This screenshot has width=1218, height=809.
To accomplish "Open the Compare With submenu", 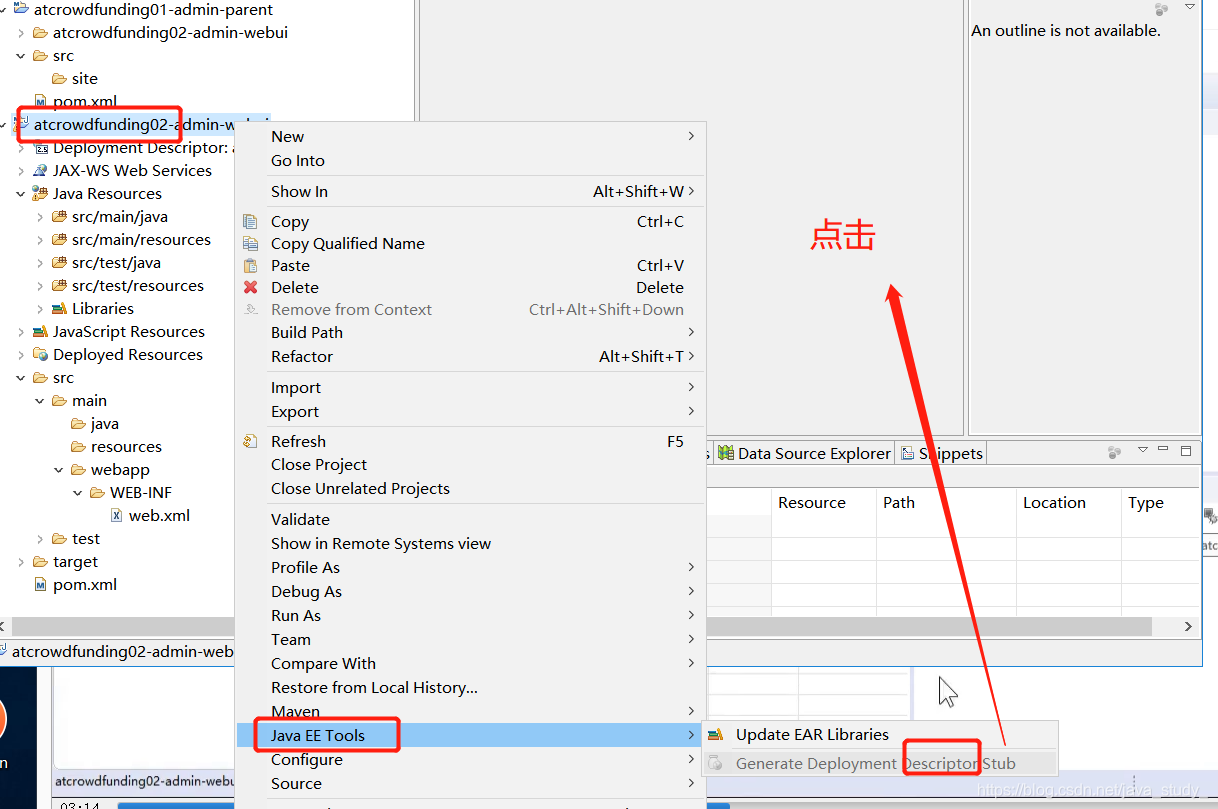I will 470,664.
